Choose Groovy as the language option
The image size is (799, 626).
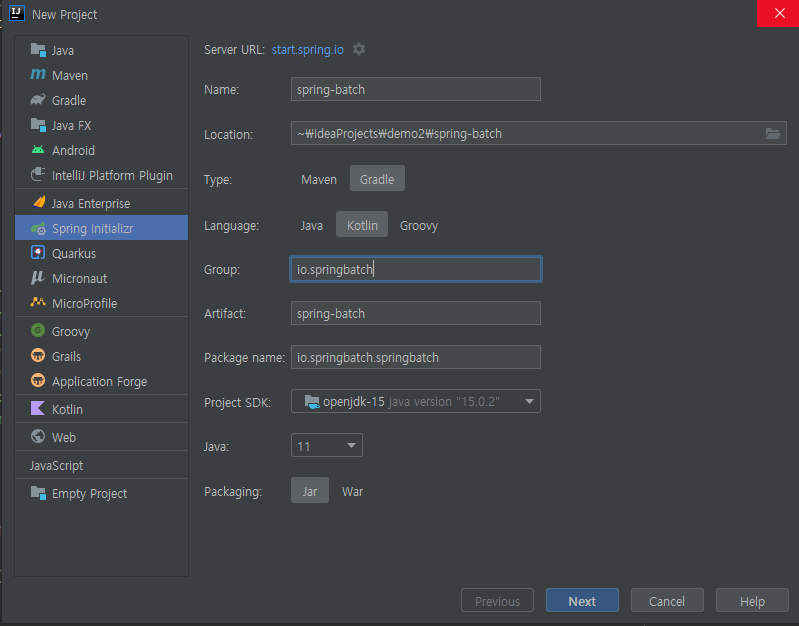419,225
